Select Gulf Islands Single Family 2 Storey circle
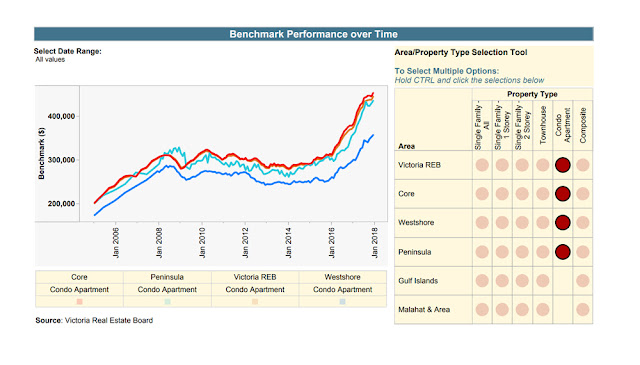Screen dimensions: 640x365 coord(522,280)
